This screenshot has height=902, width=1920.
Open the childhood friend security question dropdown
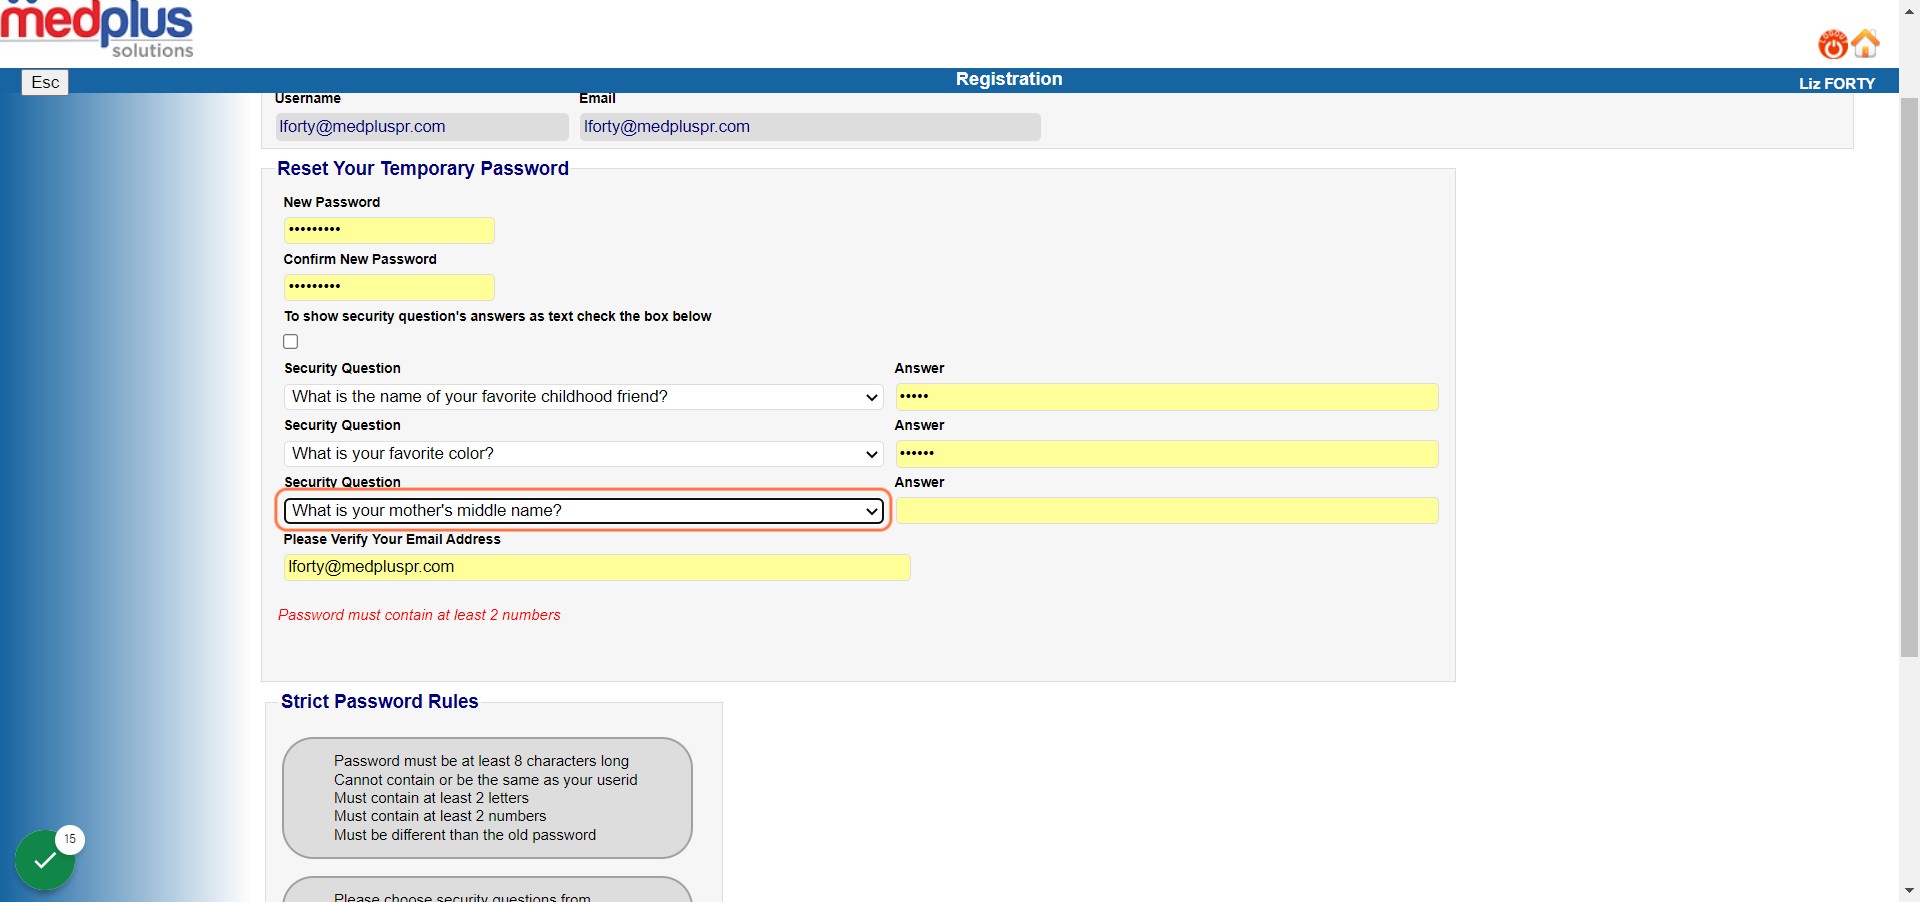click(x=584, y=397)
